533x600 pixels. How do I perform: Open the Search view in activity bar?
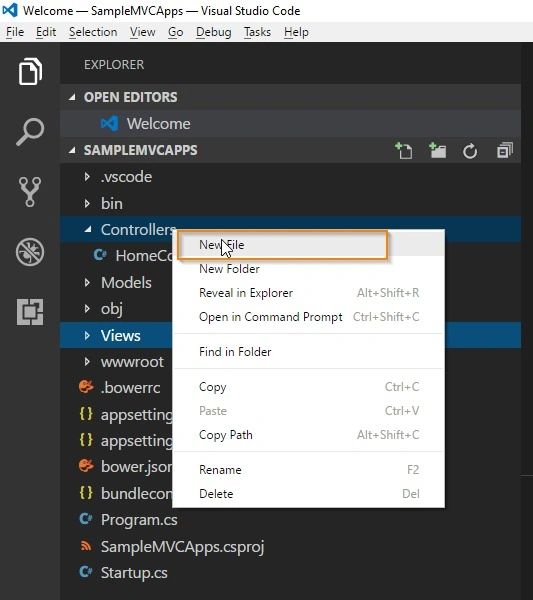(30, 132)
